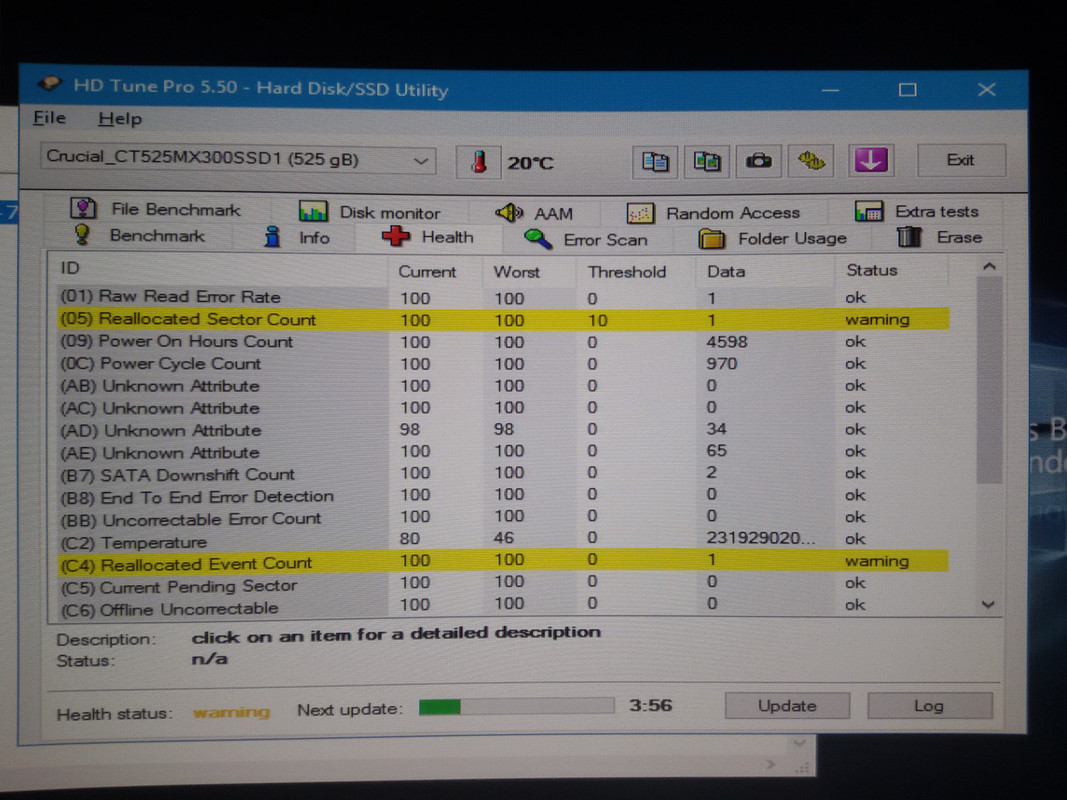The image size is (1067, 800).
Task: Click the scroll up arrow of attribute list
Action: [x=989, y=267]
